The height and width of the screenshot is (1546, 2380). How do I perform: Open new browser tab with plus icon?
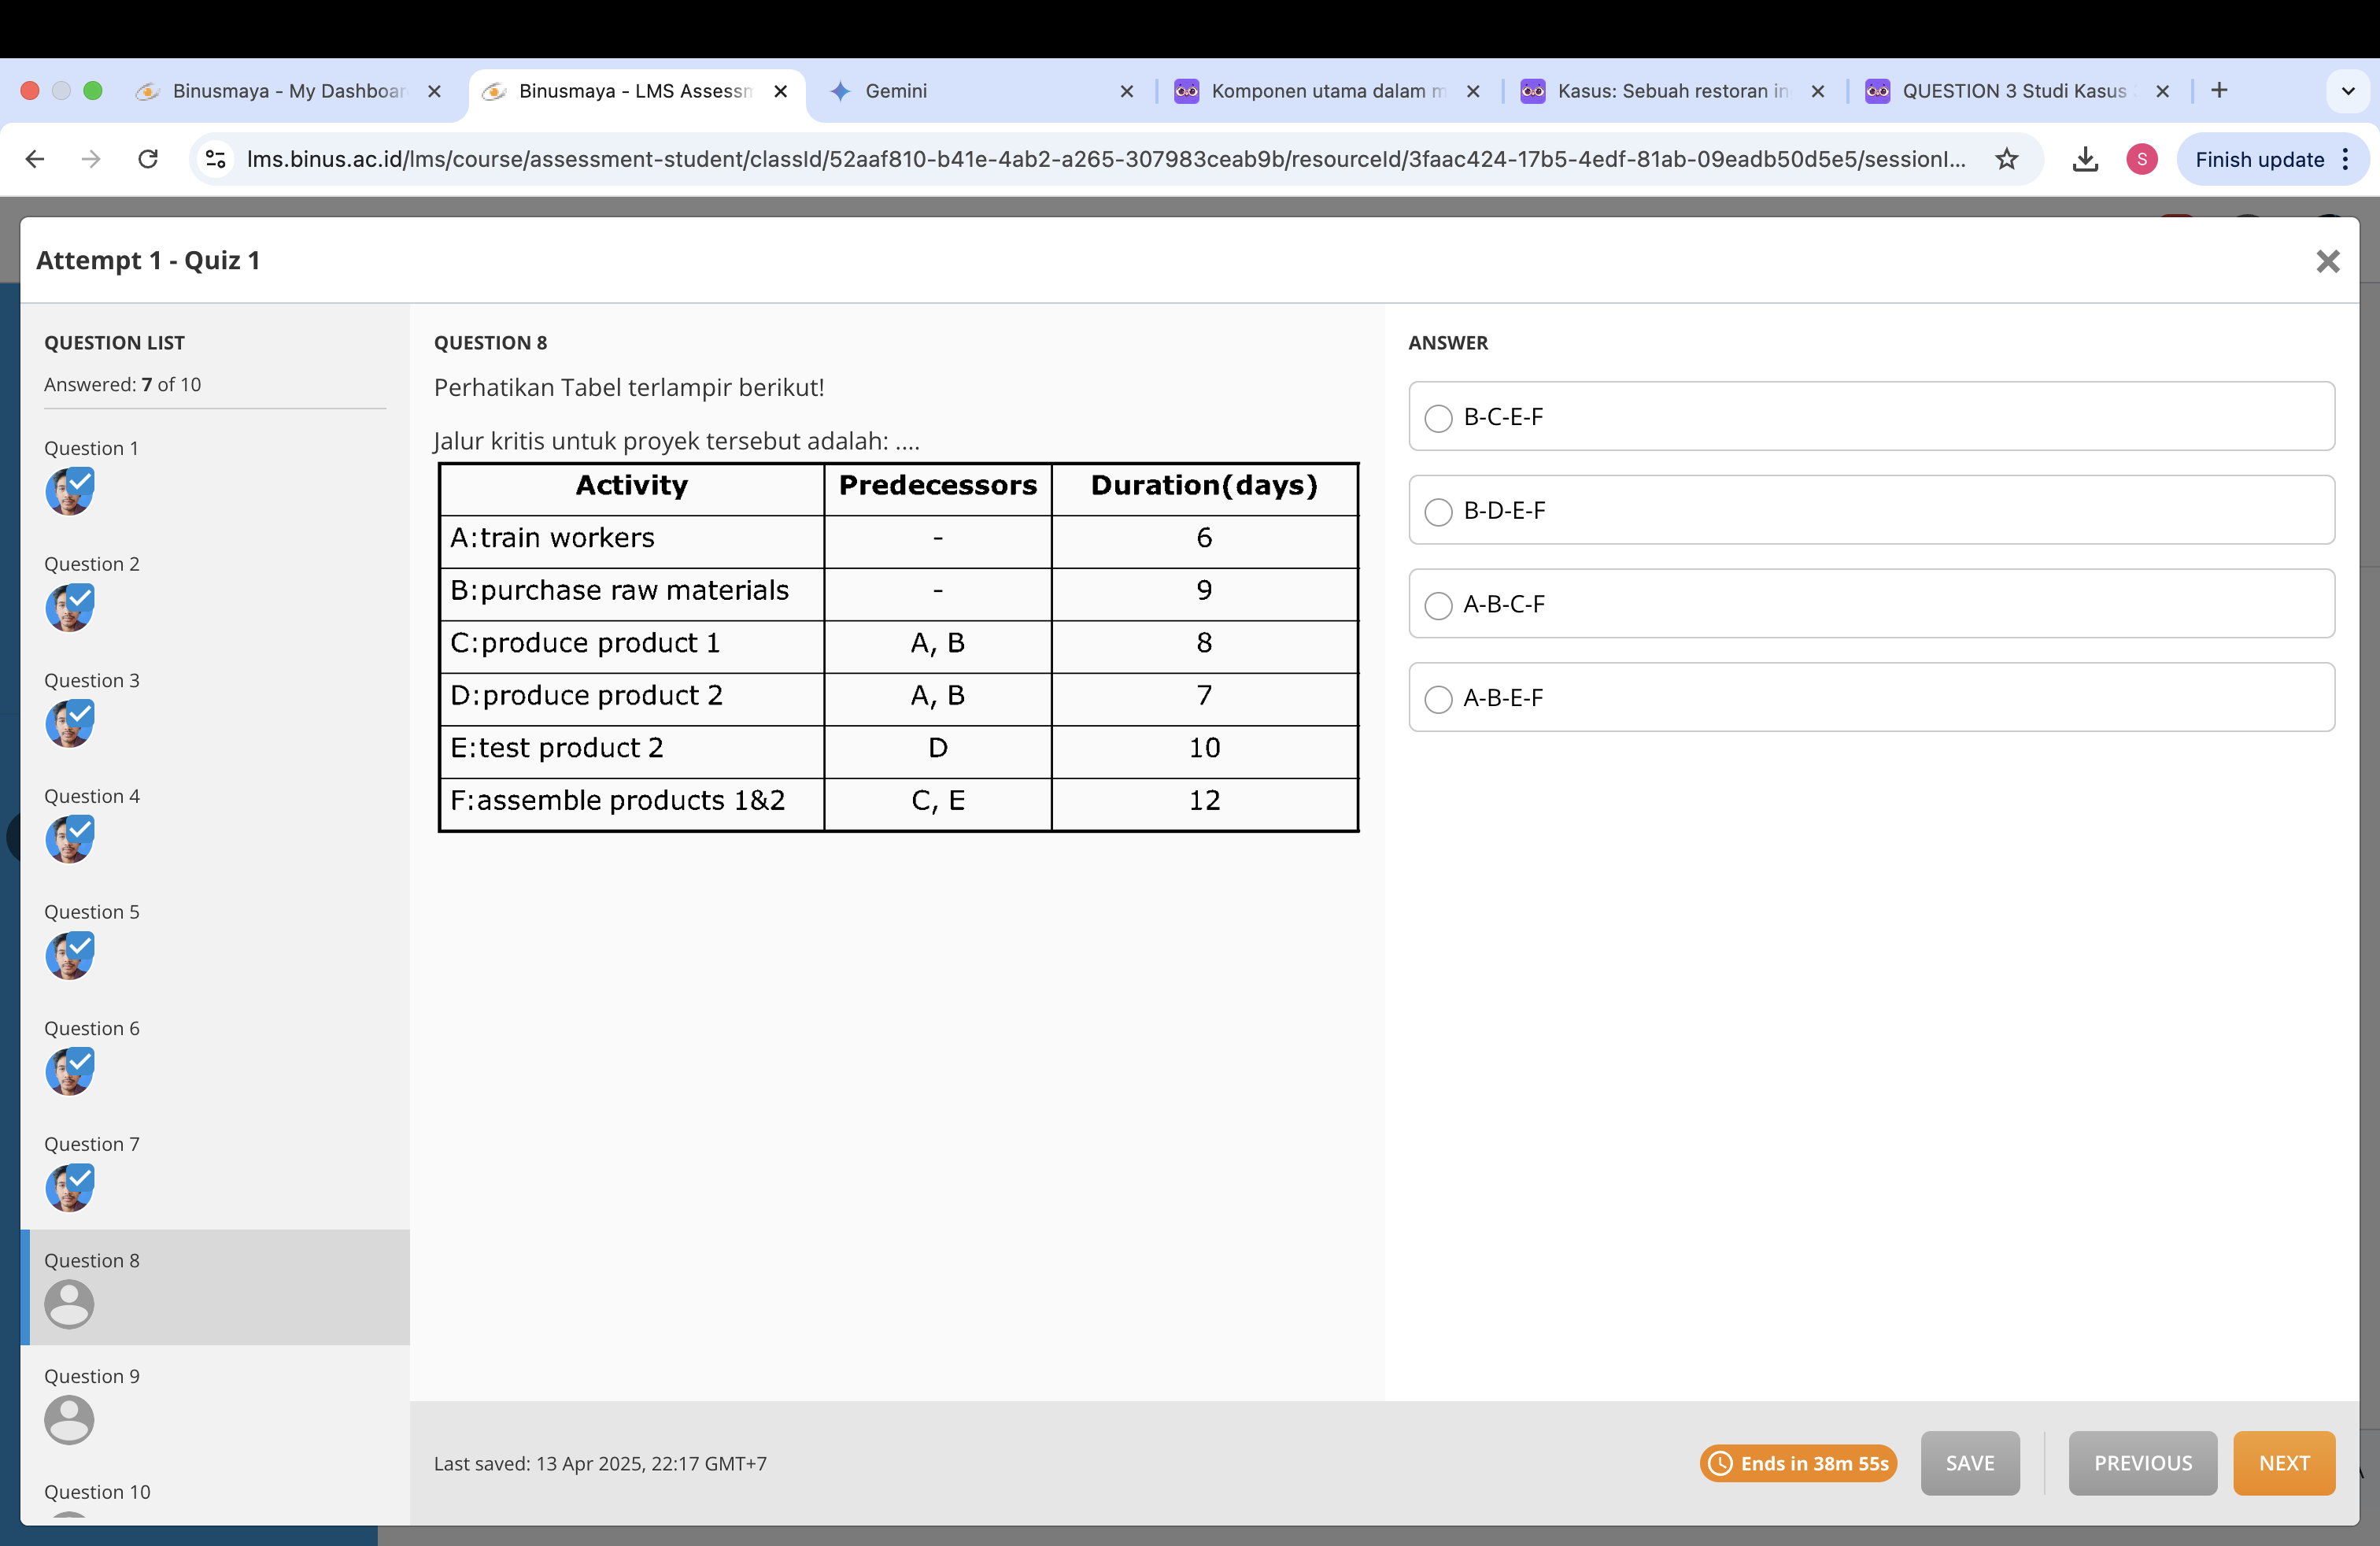(x=2219, y=91)
